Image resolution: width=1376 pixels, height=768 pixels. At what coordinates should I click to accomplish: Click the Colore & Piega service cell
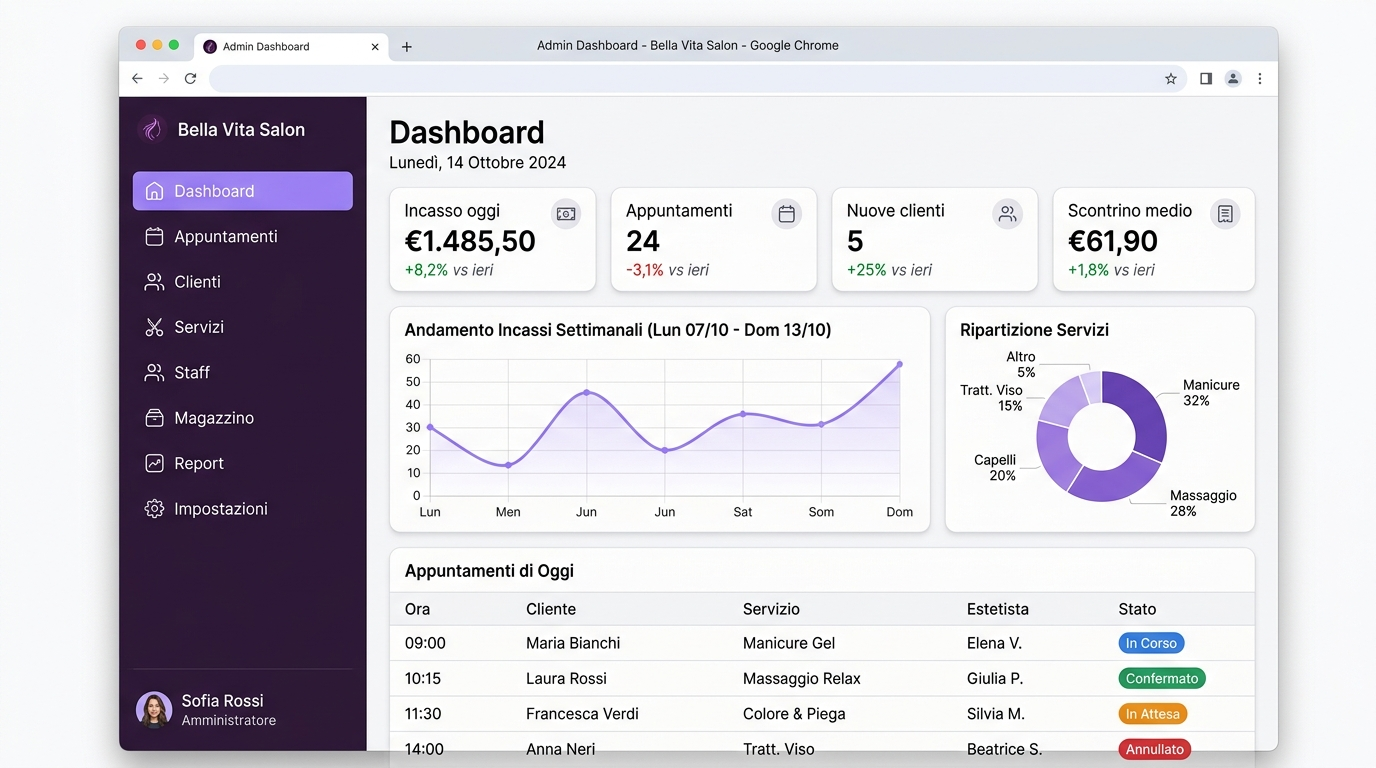[x=794, y=714]
